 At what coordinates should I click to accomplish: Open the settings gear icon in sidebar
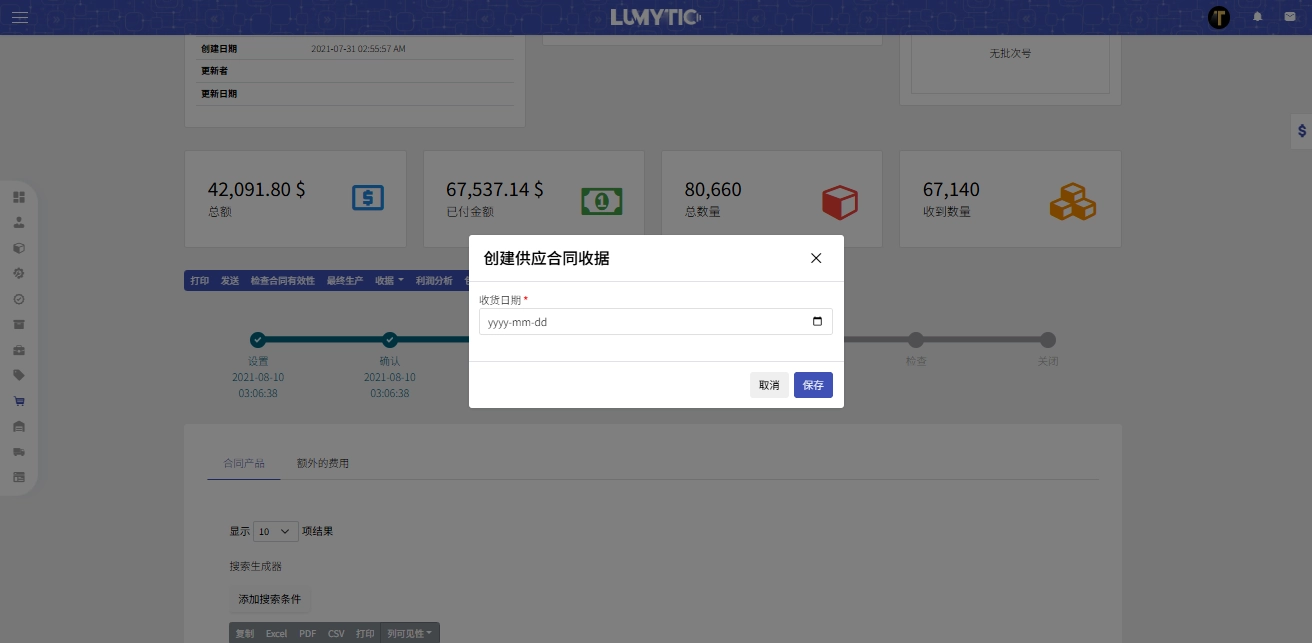tap(19, 272)
